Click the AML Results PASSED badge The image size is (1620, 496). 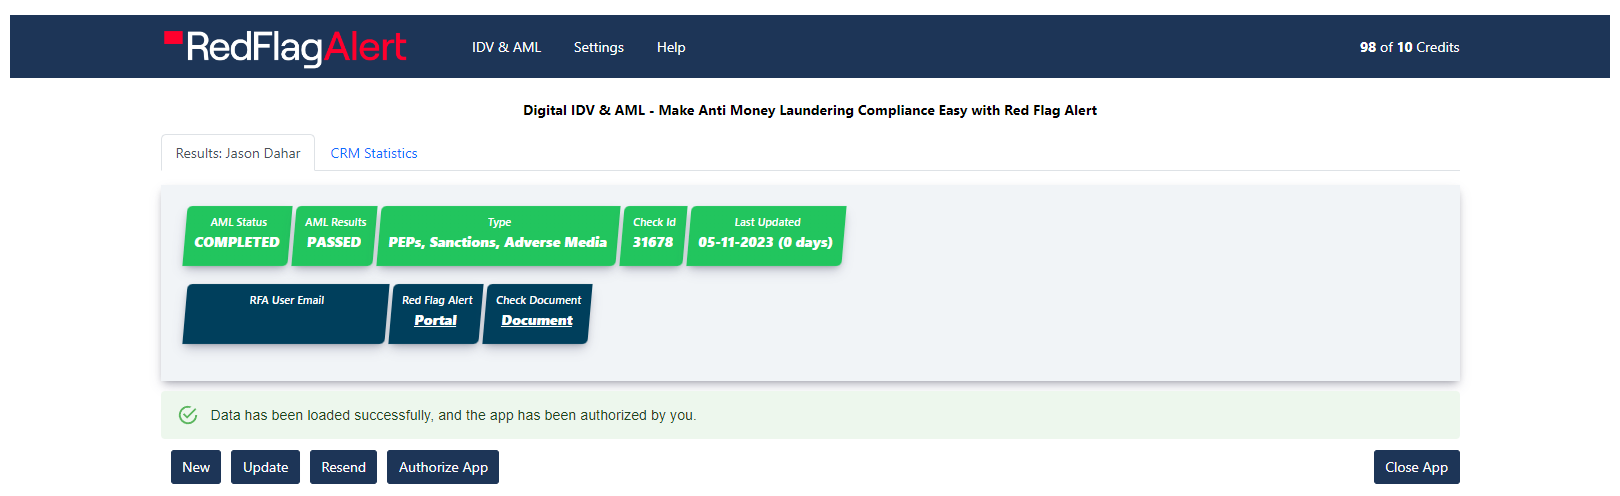click(334, 236)
